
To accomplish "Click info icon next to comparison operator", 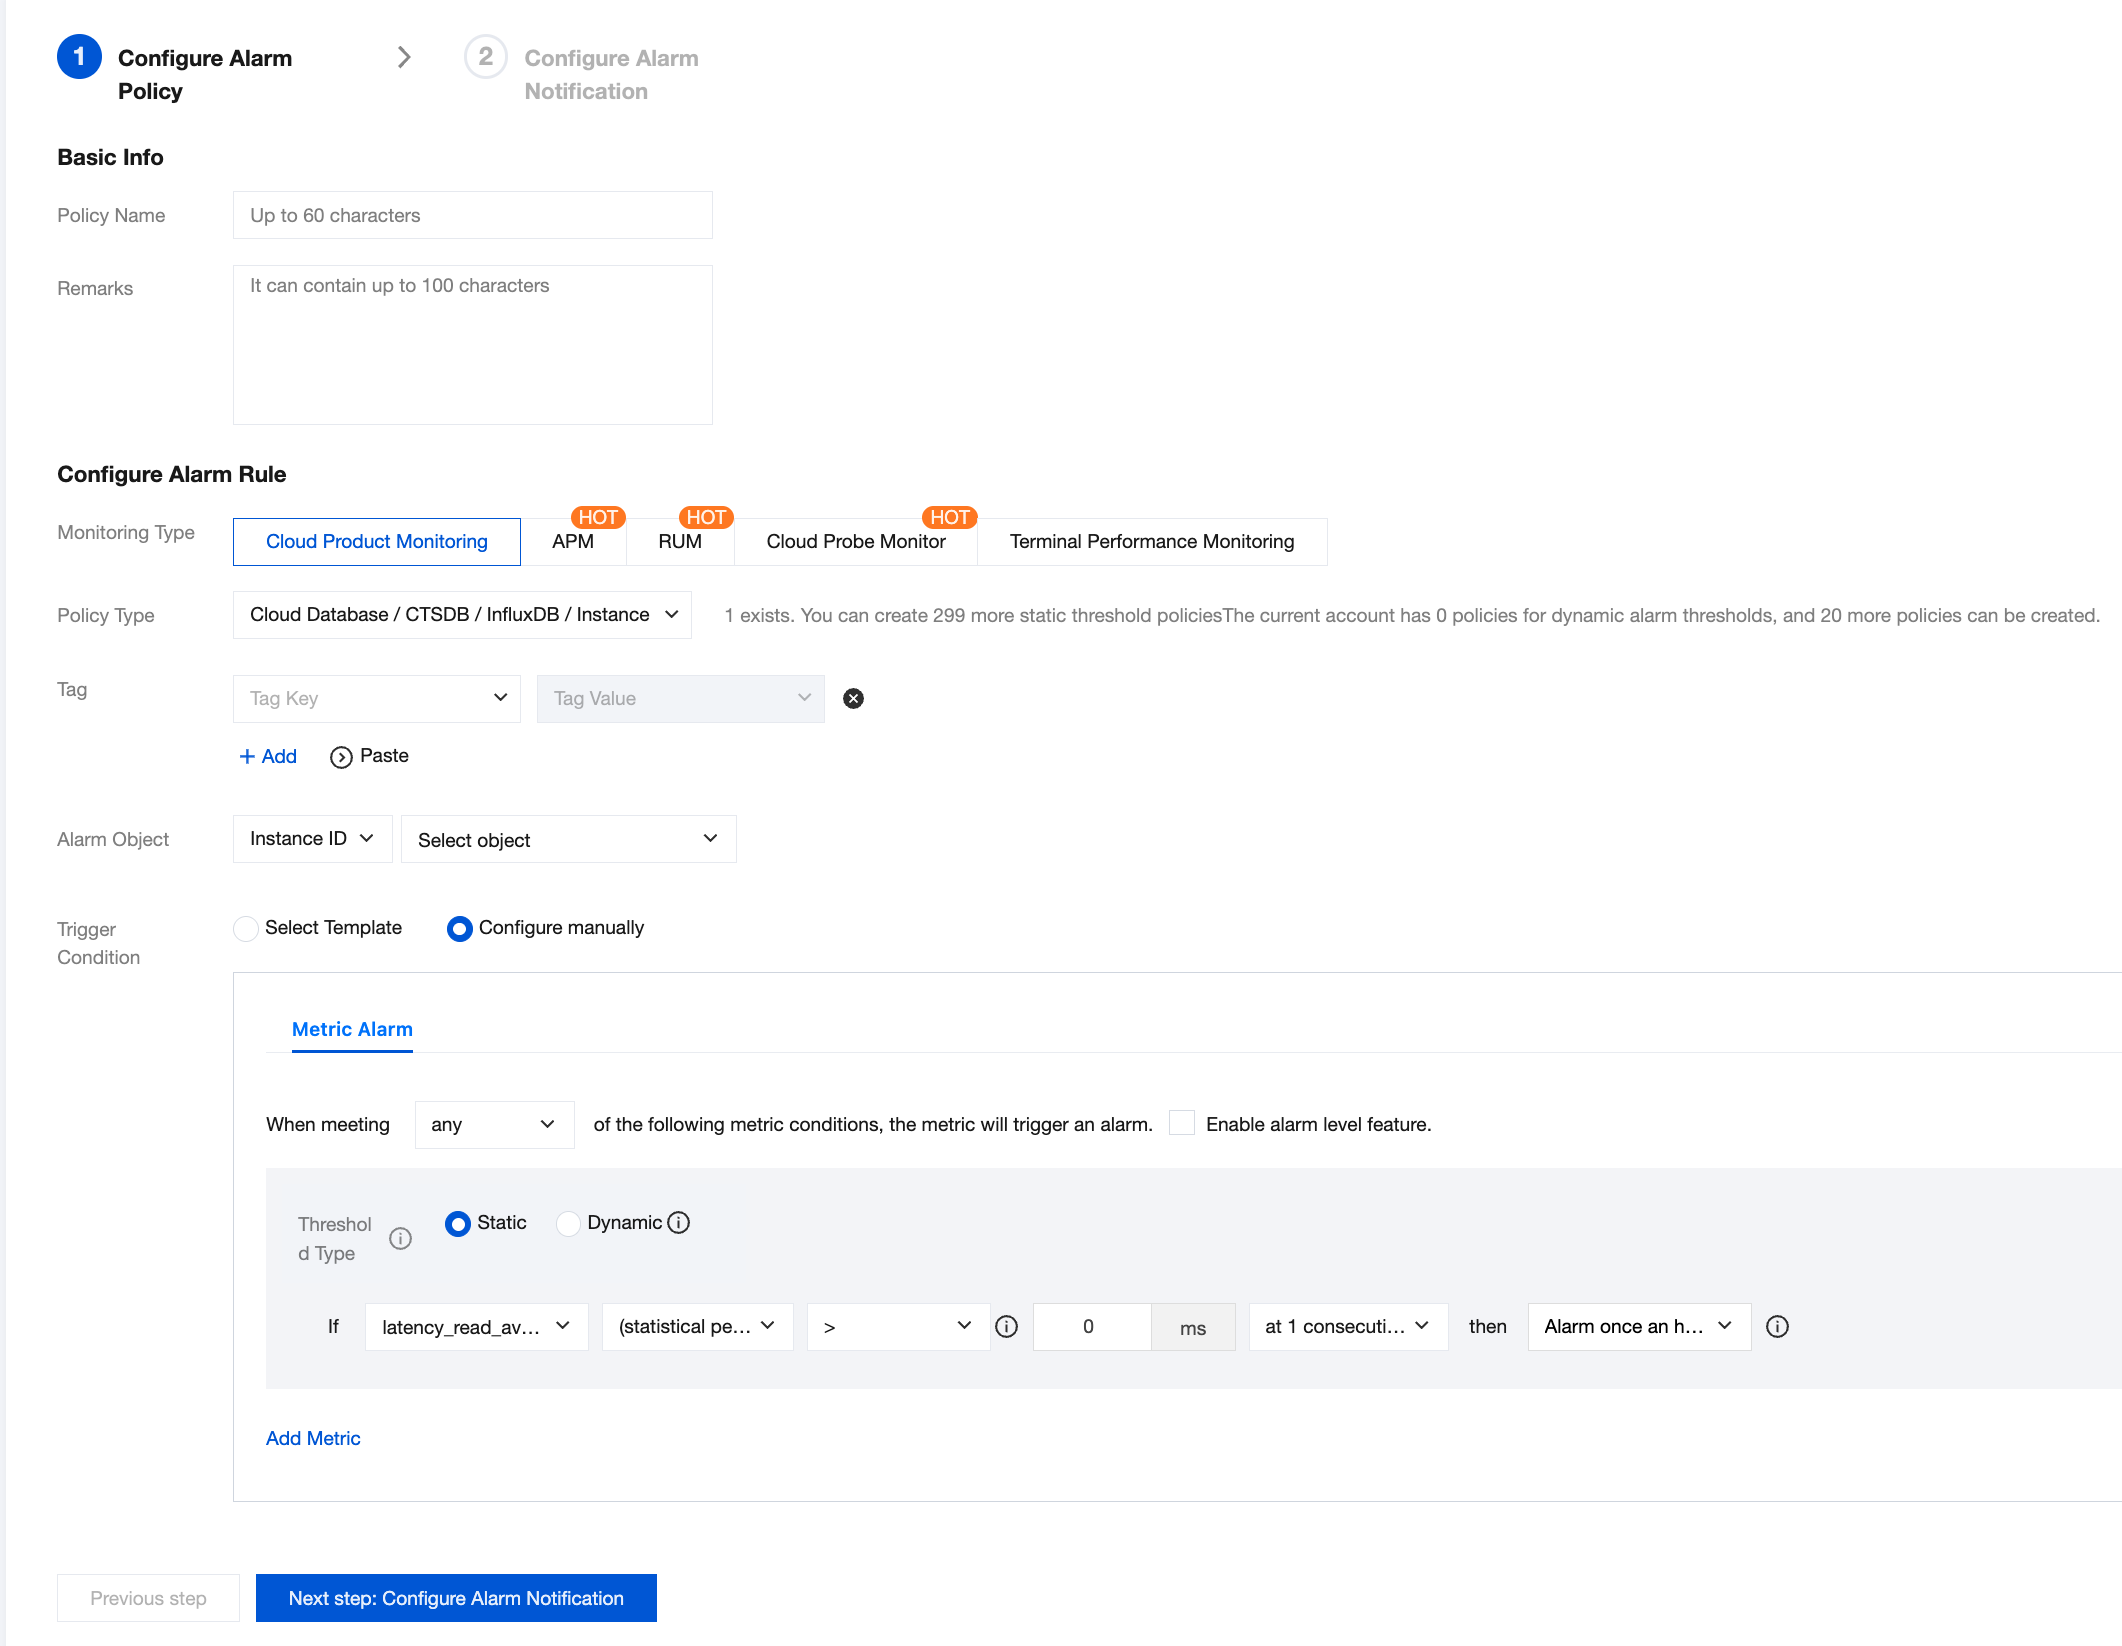I will point(1007,1327).
